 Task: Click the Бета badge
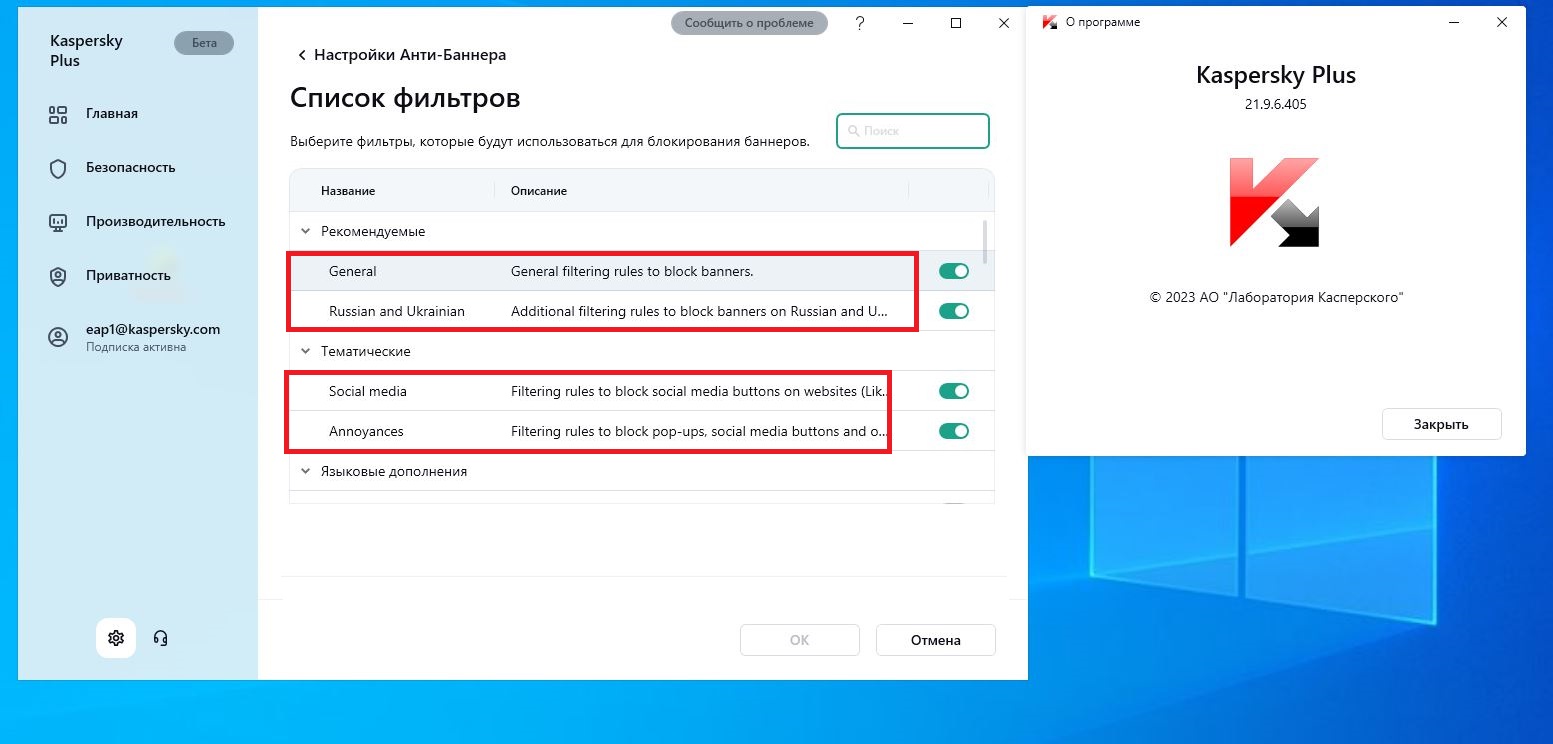204,43
